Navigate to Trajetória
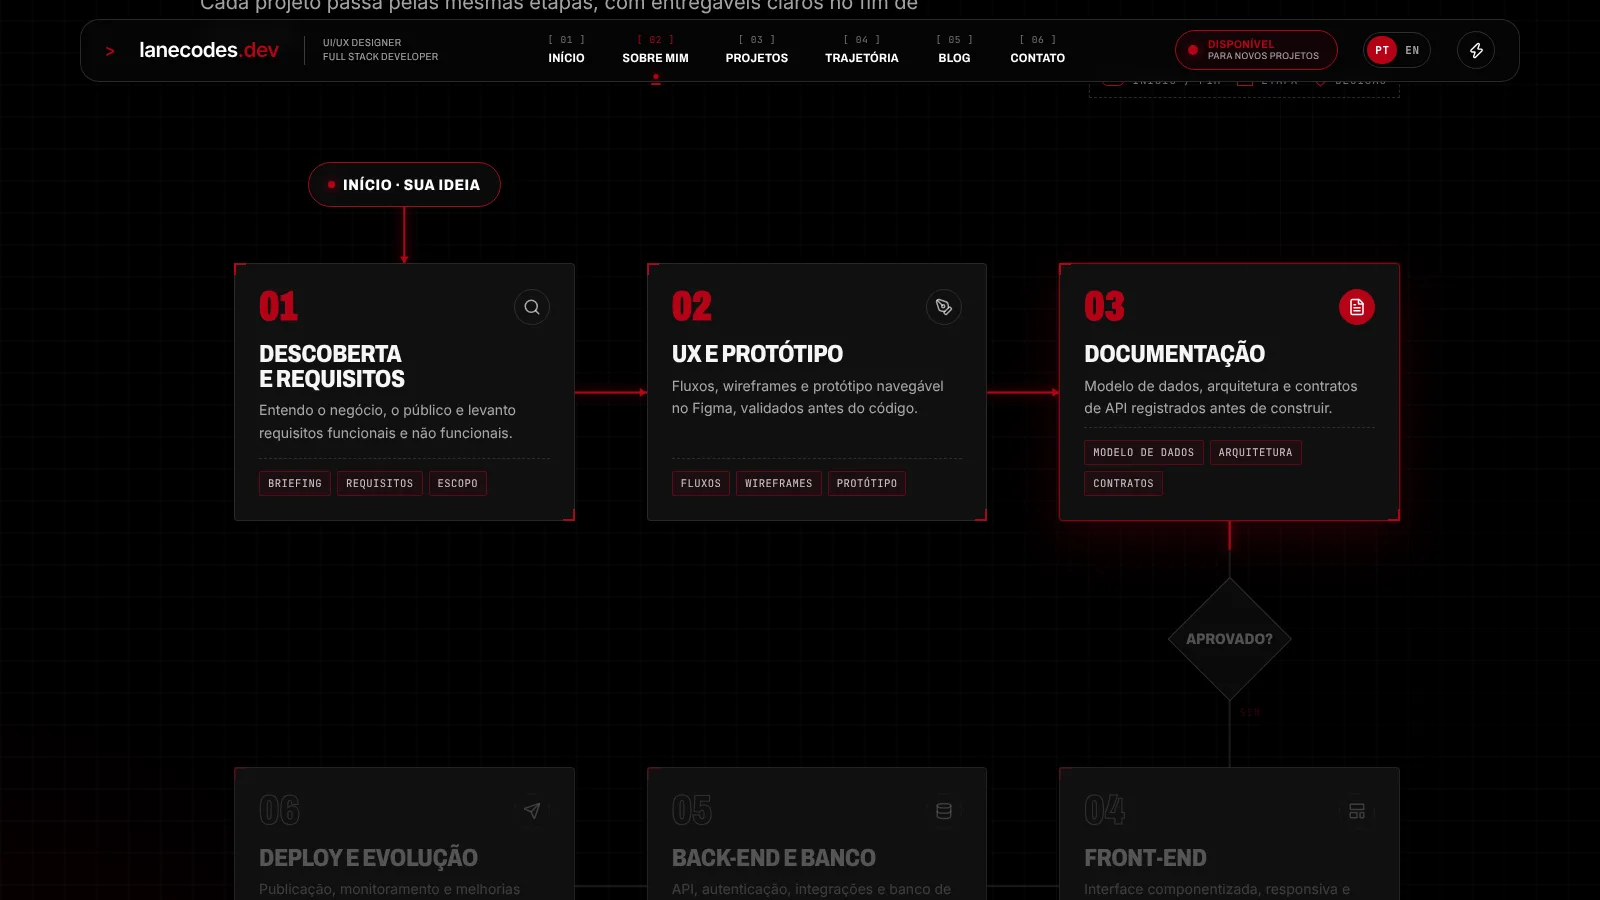1600x900 pixels. (862, 49)
